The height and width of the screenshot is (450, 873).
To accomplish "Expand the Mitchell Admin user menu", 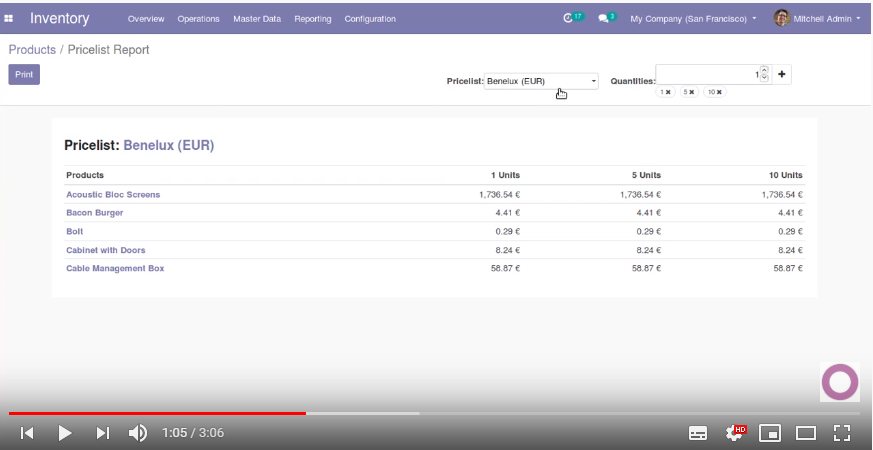I will pos(817,19).
